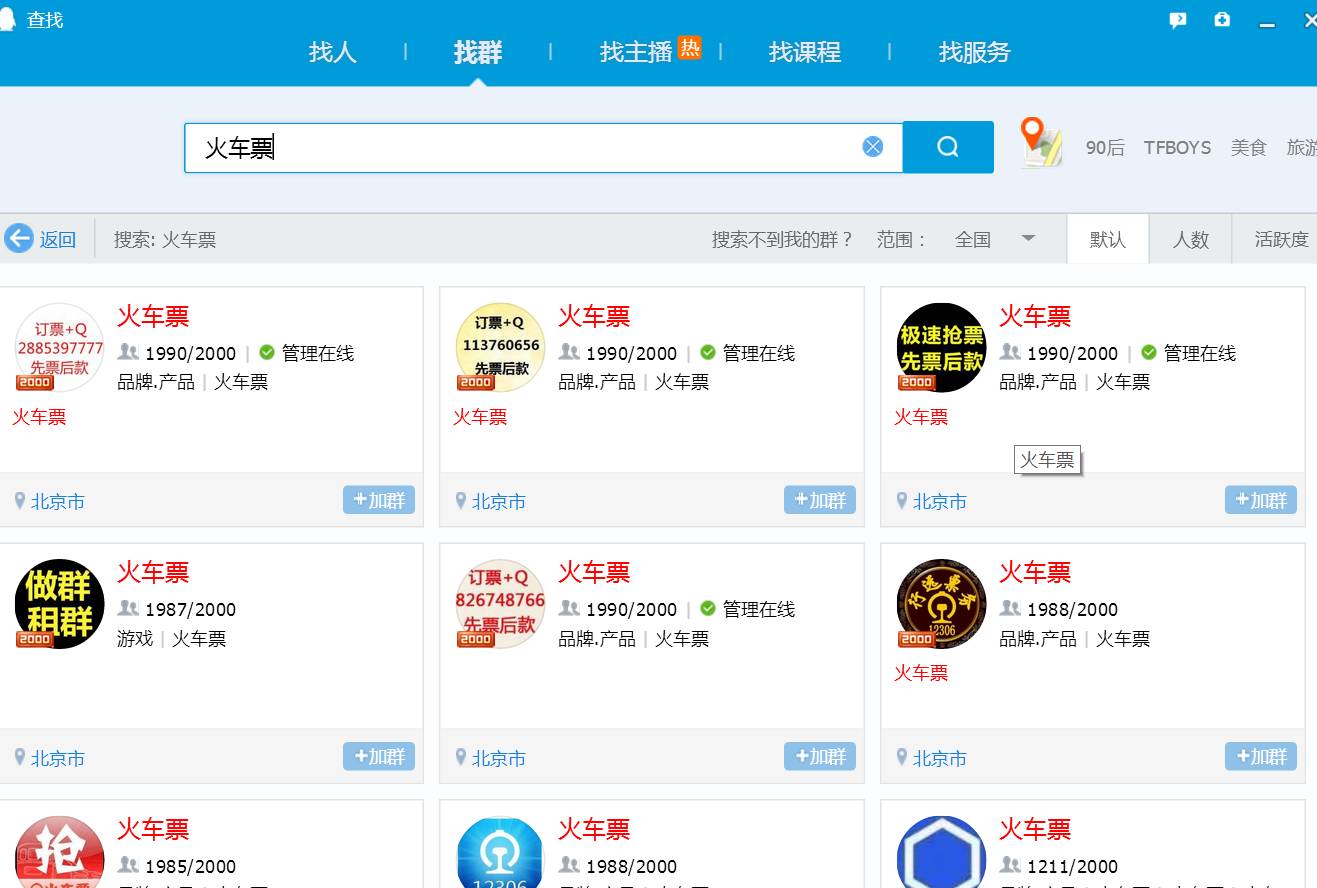Click the QQ penguin logo in the title bar
Image resolution: width=1317 pixels, height=888 pixels.
(8, 19)
